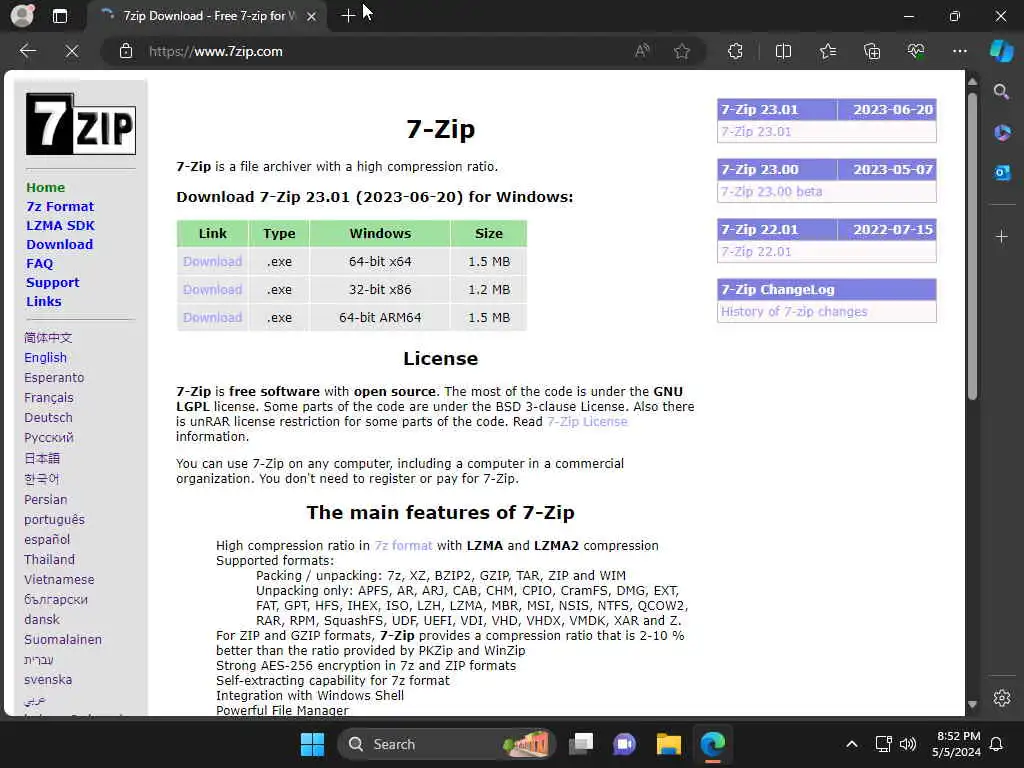The image size is (1024, 768).
Task: Switch language to Français
Action: click(x=48, y=398)
